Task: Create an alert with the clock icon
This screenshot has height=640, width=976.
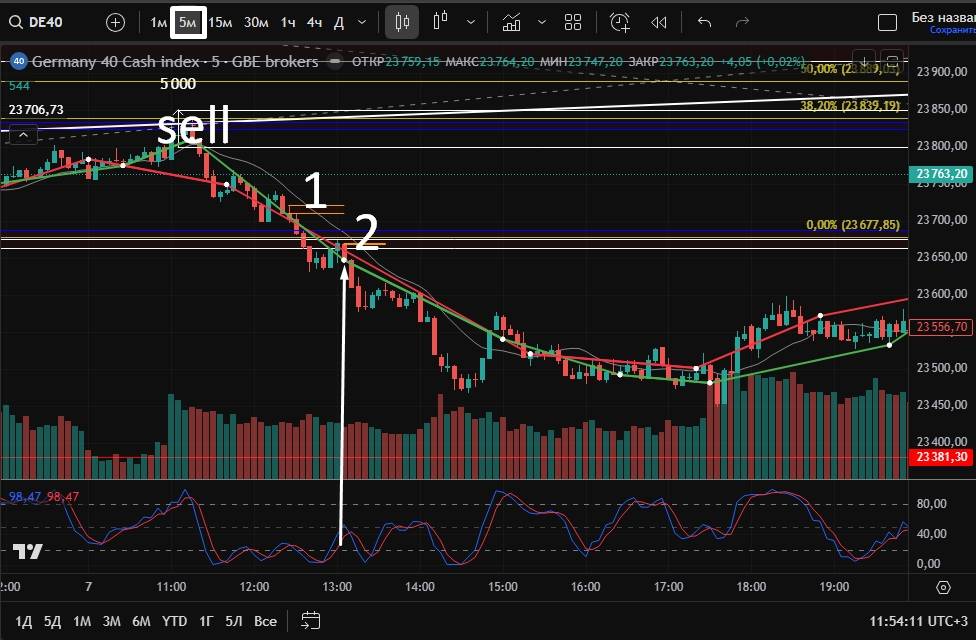Action: [620, 22]
